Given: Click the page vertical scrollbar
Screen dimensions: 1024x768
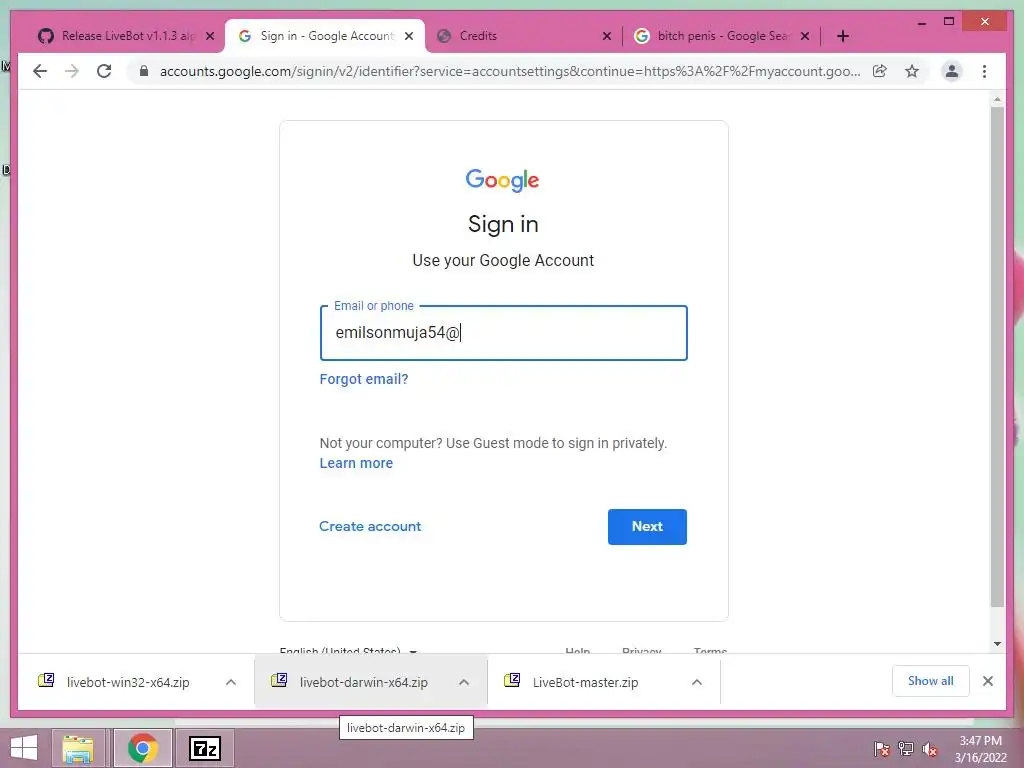Looking at the screenshot, I should click(x=997, y=356).
